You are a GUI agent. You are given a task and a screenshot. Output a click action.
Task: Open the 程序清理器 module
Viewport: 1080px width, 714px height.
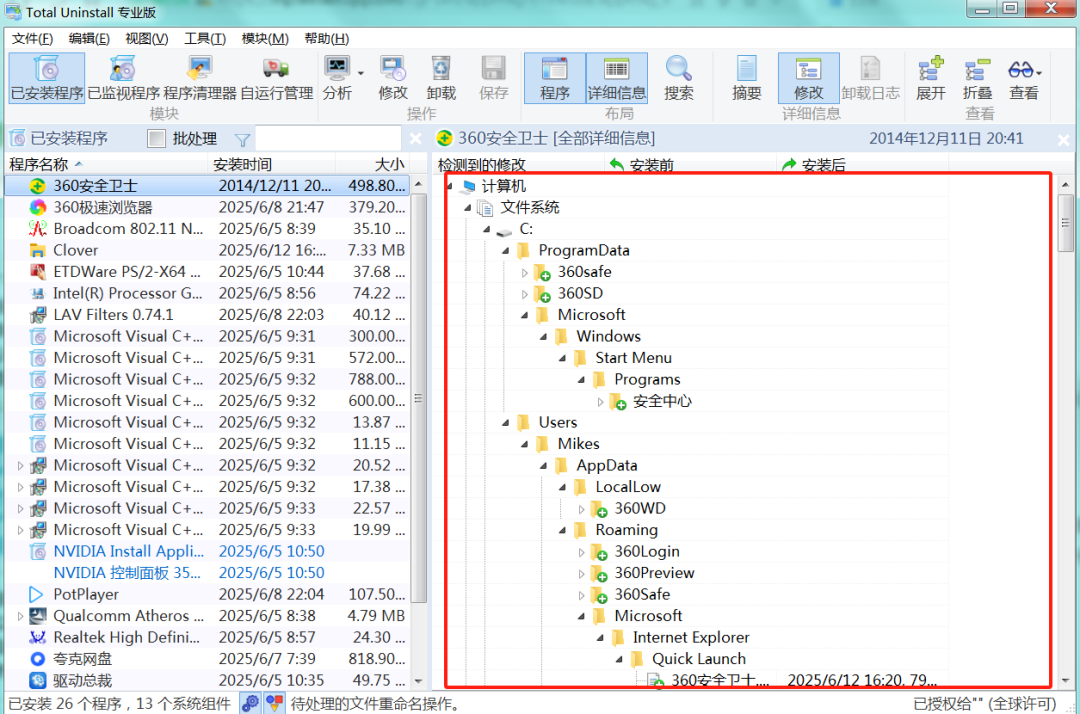point(200,78)
